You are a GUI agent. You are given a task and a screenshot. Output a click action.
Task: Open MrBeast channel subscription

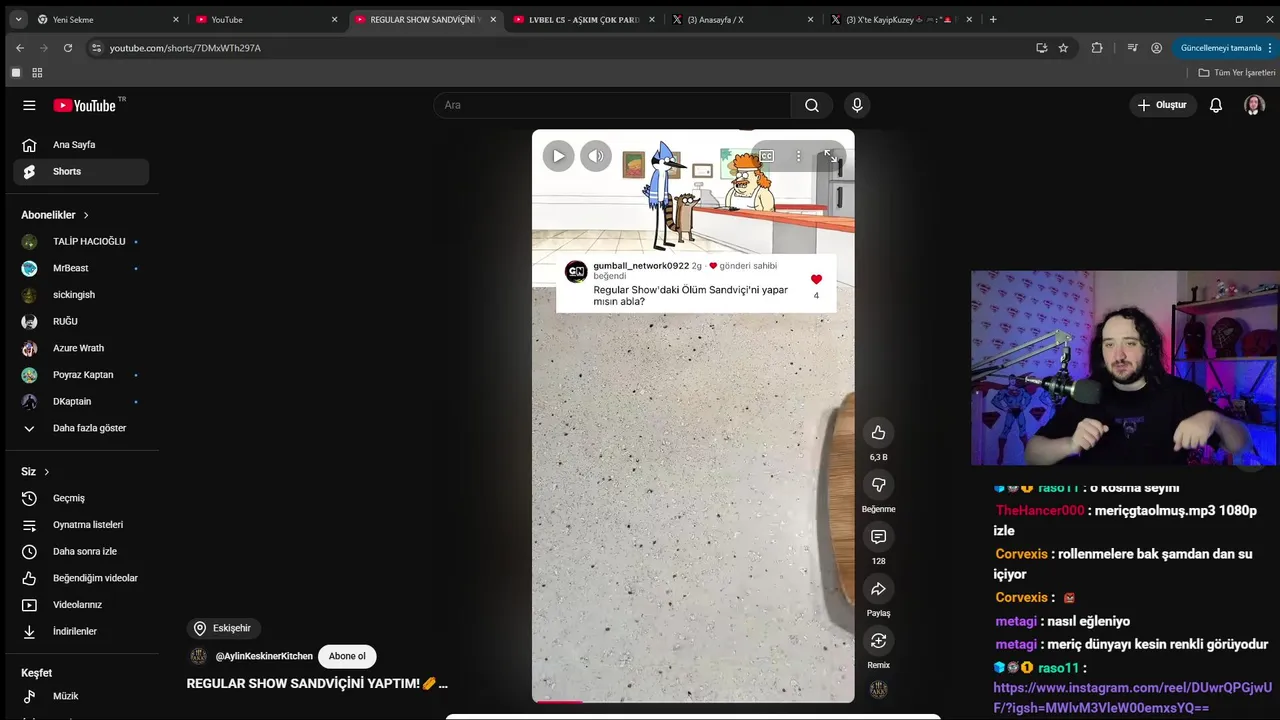click(81, 268)
